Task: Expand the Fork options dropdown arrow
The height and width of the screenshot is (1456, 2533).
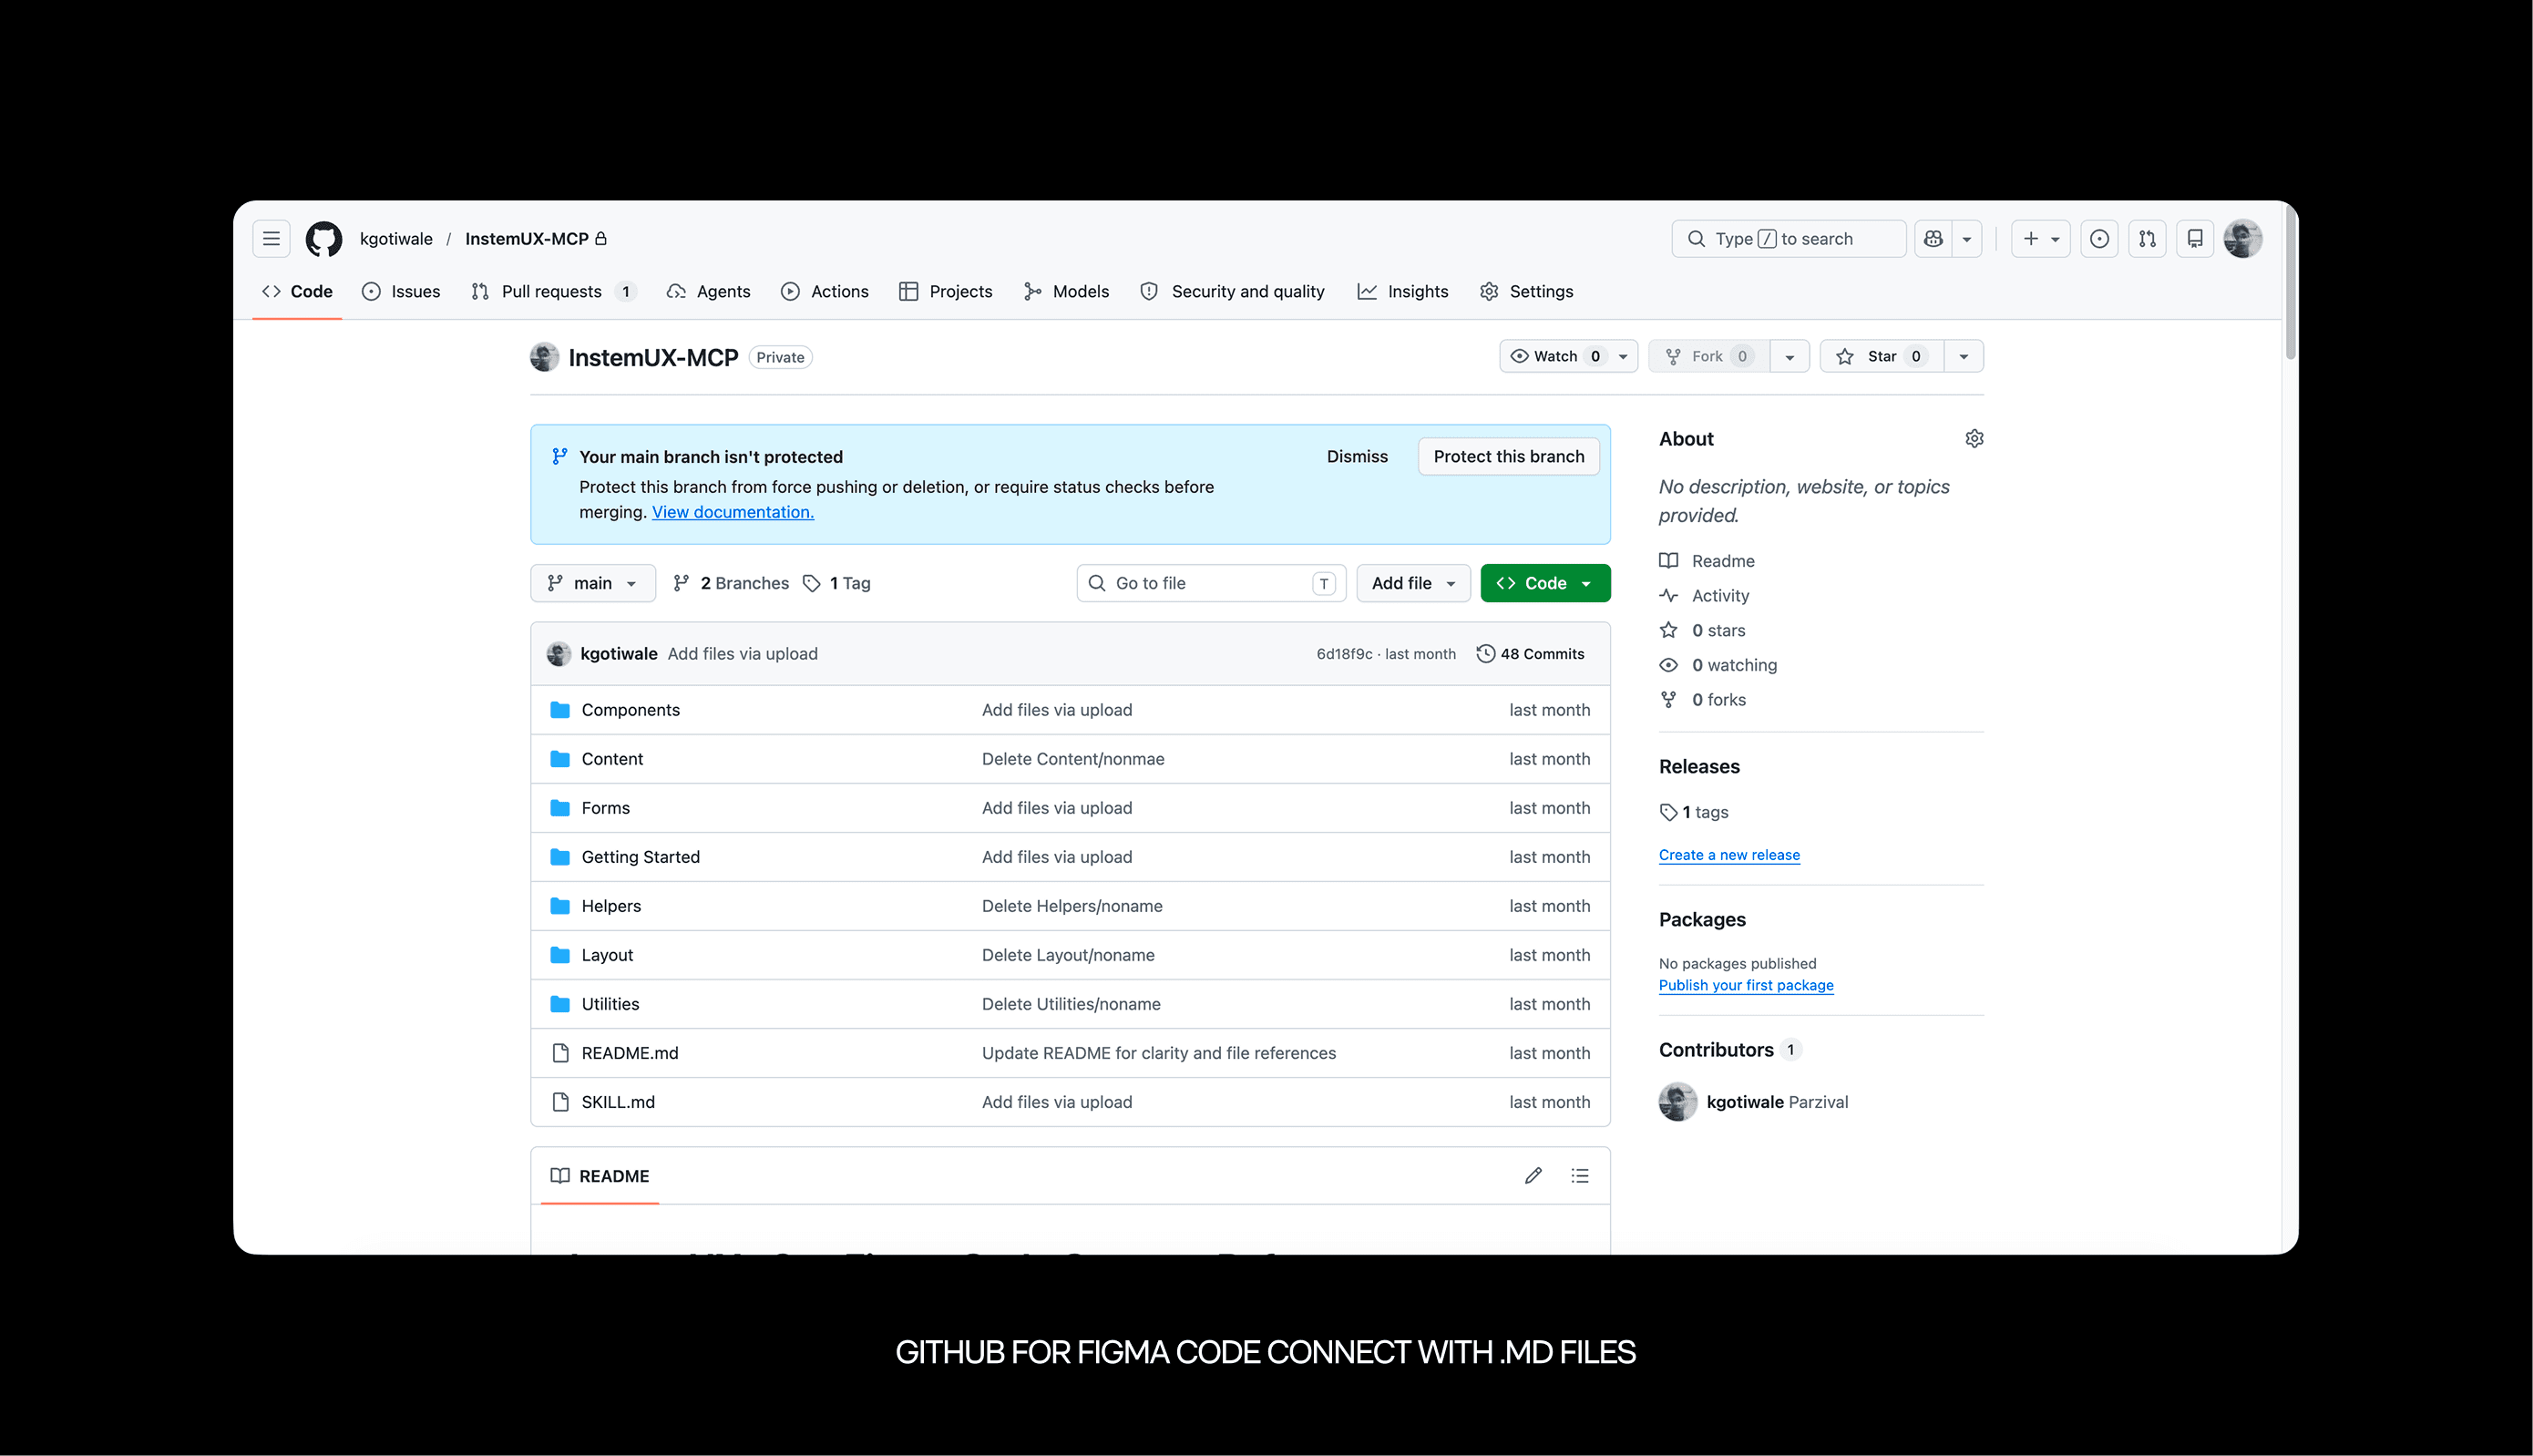Action: 1790,357
